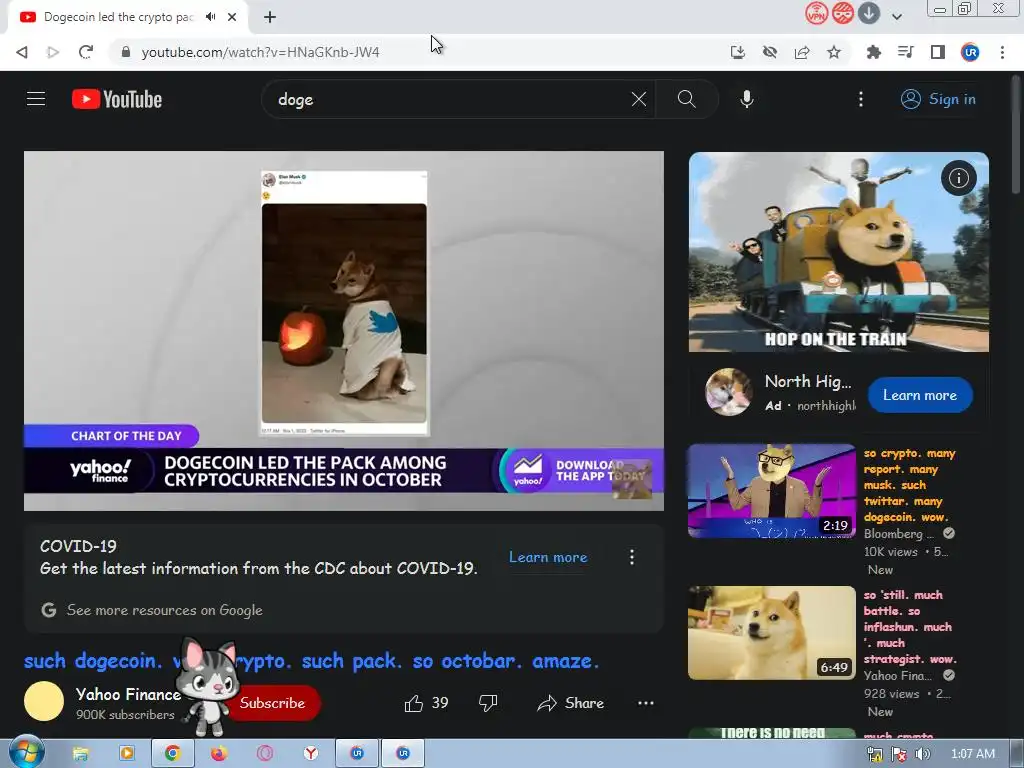Click Learn more on North Highland ad
This screenshot has height=768, width=1024.
tap(920, 395)
